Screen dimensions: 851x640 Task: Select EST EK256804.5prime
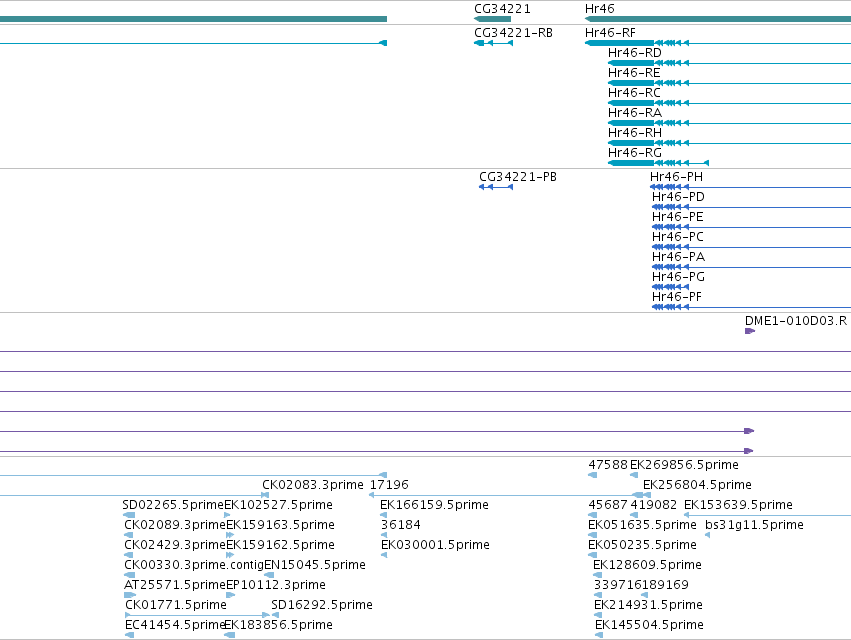pos(697,485)
